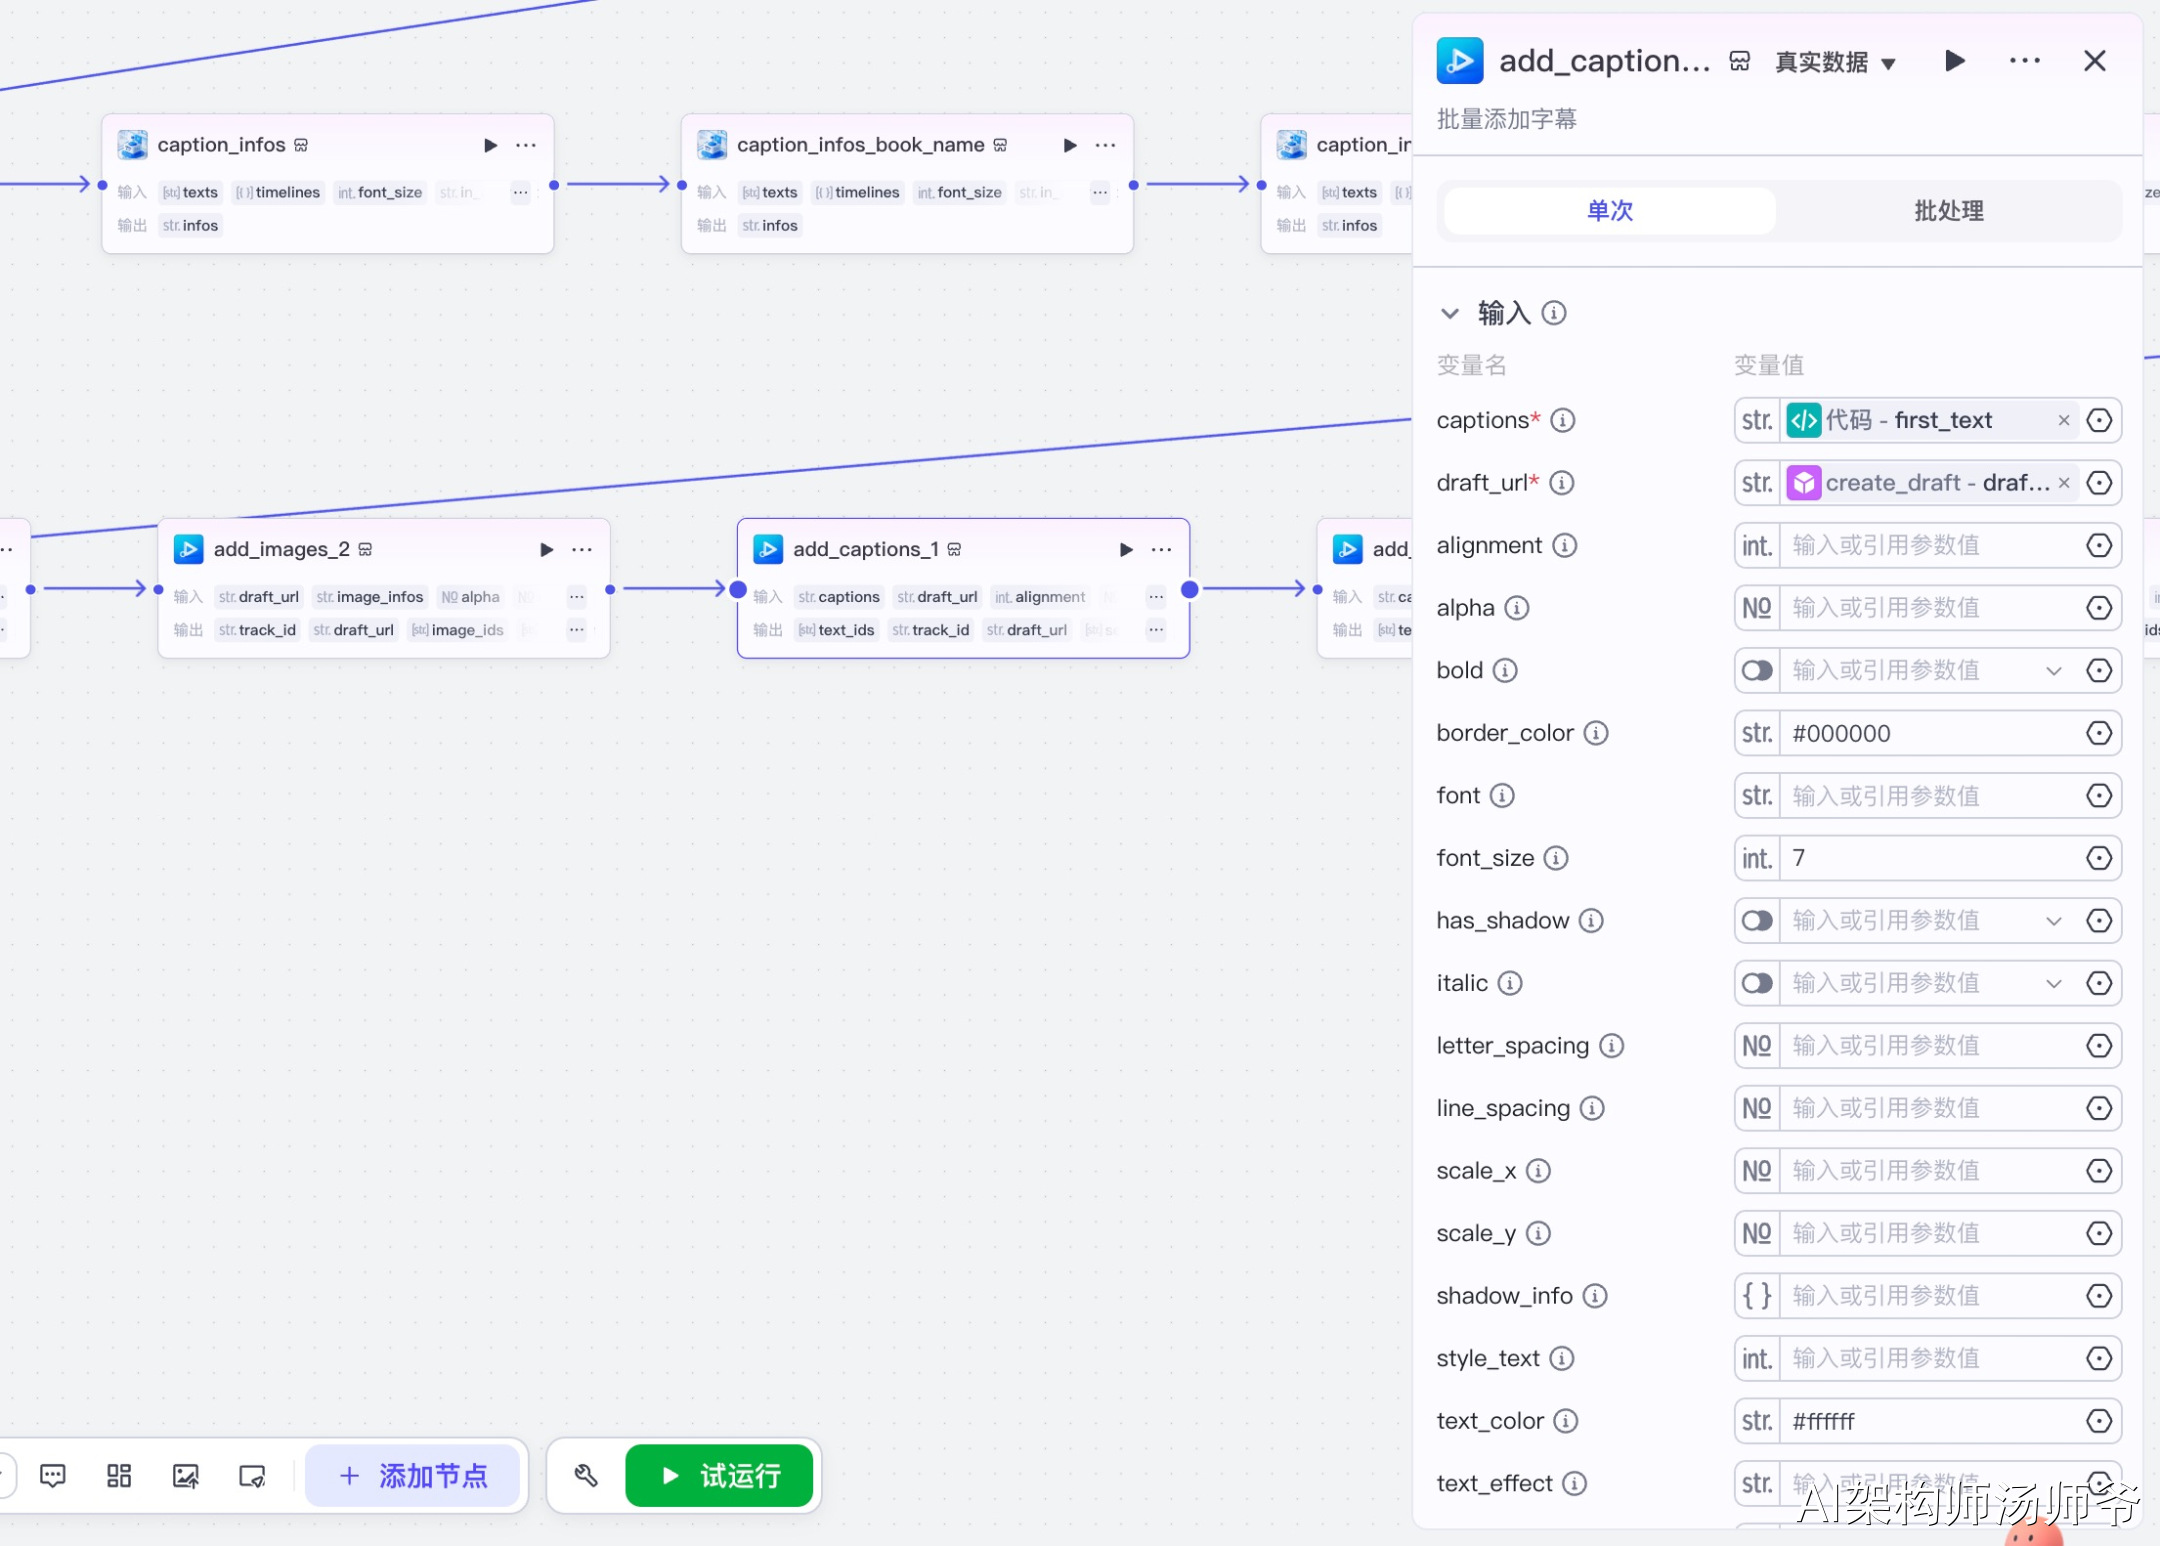This screenshot has width=2160, height=1546.
Task: Toggle the italic switch
Action: (1757, 983)
